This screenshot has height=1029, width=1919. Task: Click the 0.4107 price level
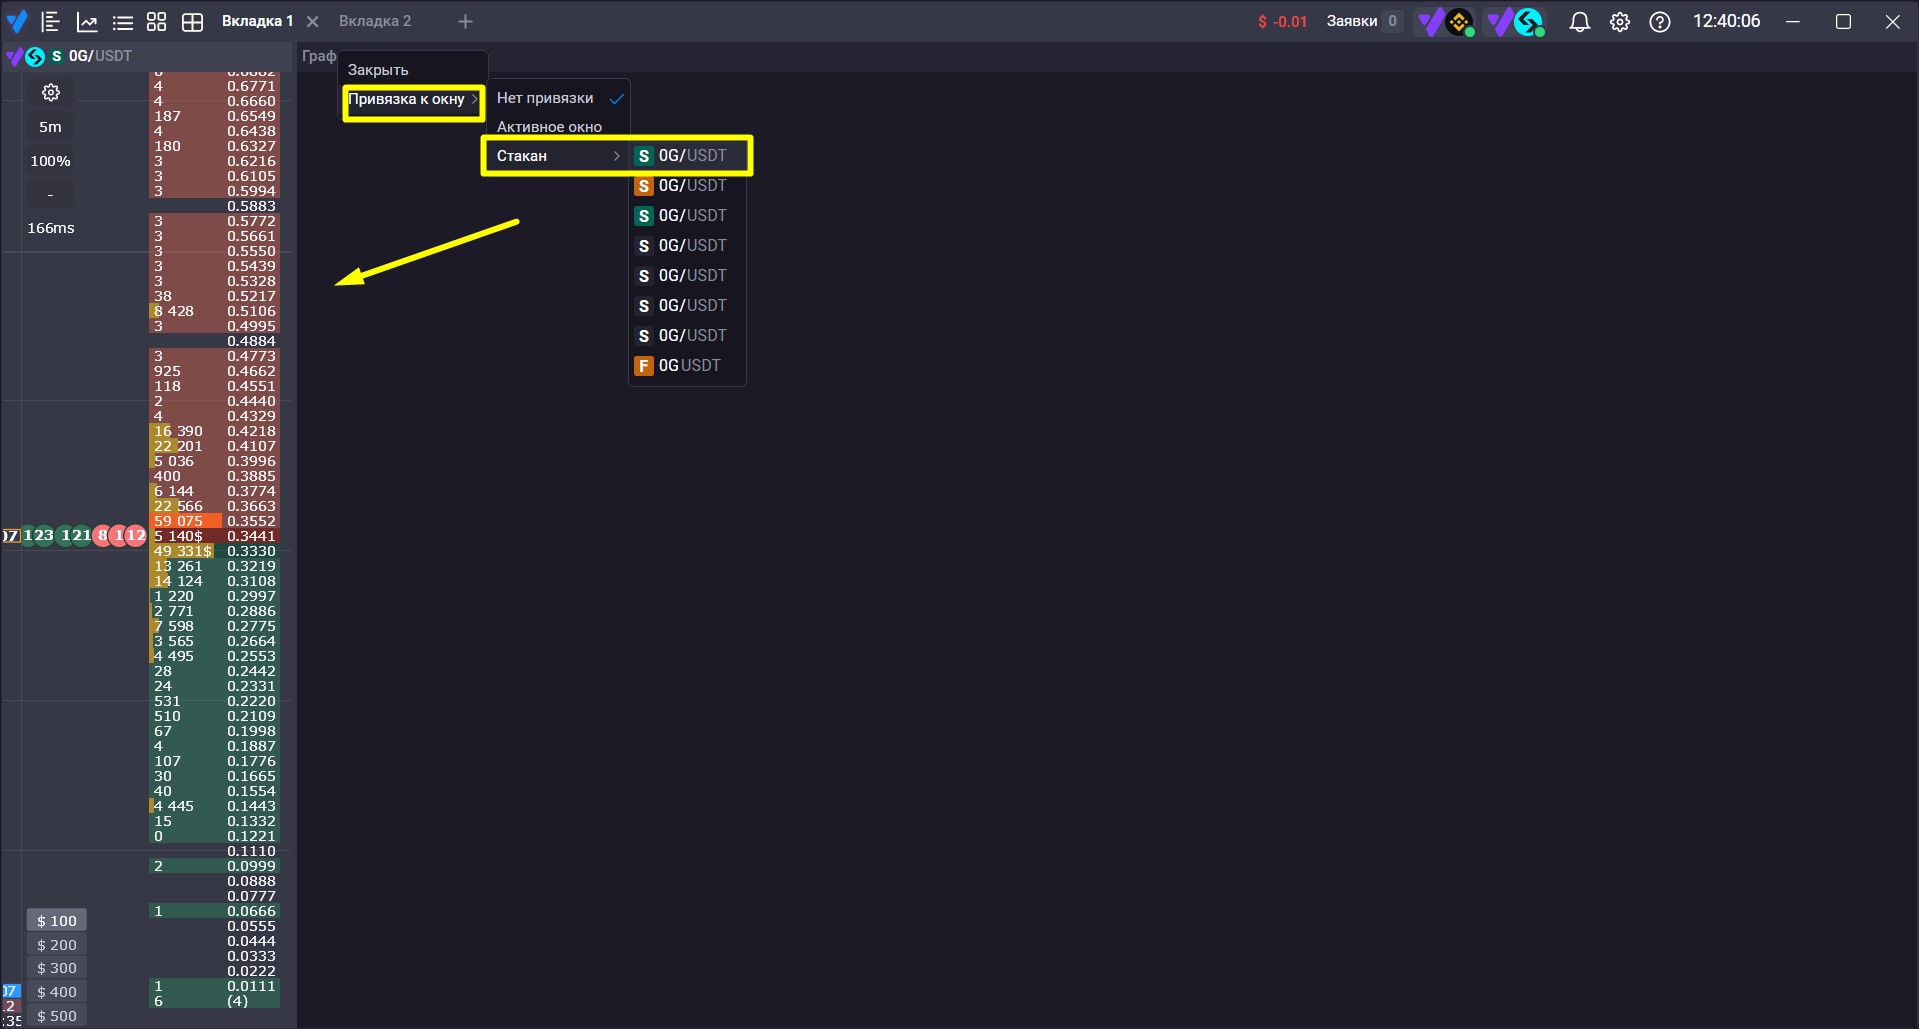coord(251,446)
